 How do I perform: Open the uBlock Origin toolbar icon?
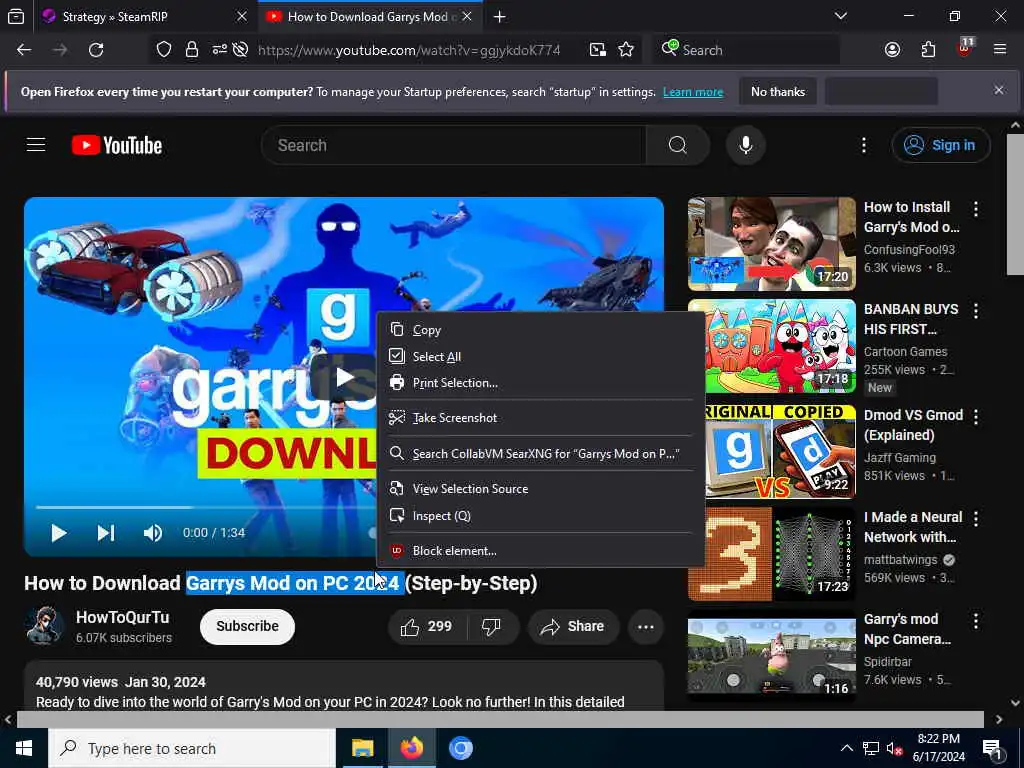tap(965, 48)
